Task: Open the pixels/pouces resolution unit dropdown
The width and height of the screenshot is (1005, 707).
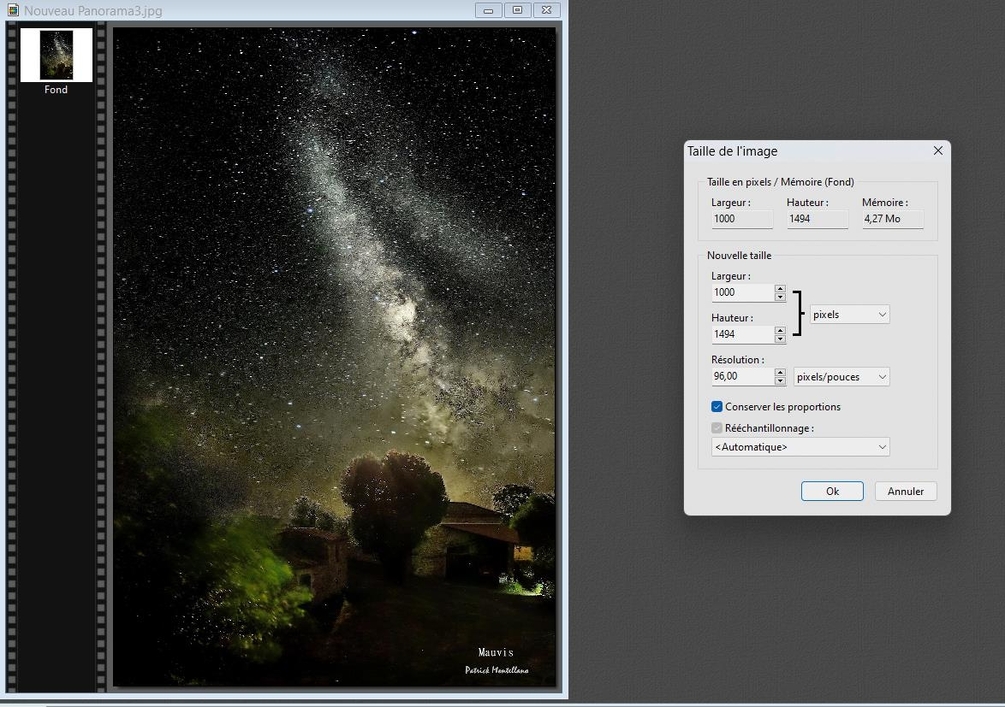Action: (841, 377)
